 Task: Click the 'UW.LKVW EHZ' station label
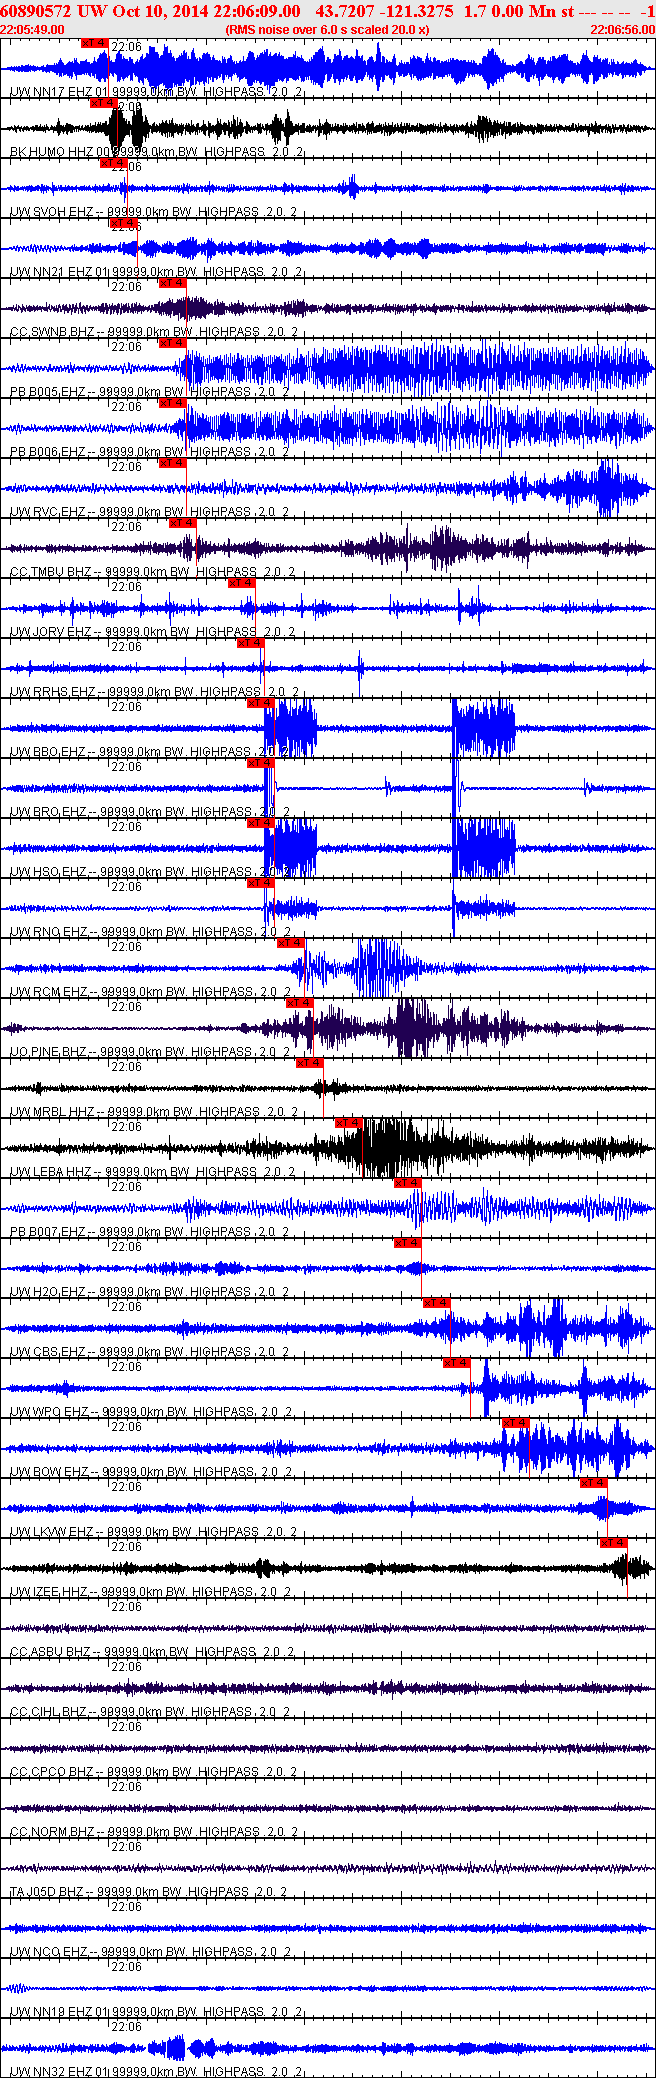click(52, 1532)
